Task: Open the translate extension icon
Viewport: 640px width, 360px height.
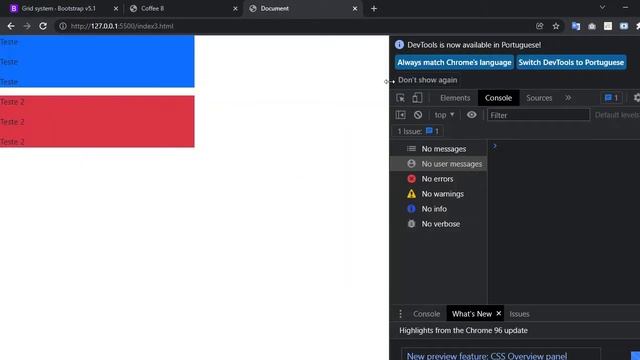Action: click(x=576, y=26)
